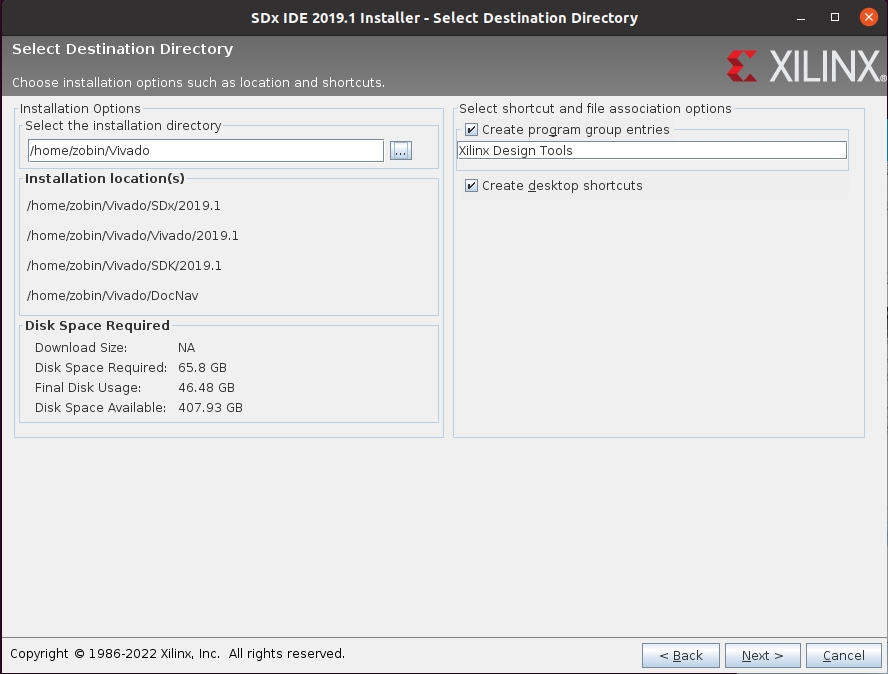Proceed by clicking Next
The height and width of the screenshot is (674, 888).
pos(762,655)
